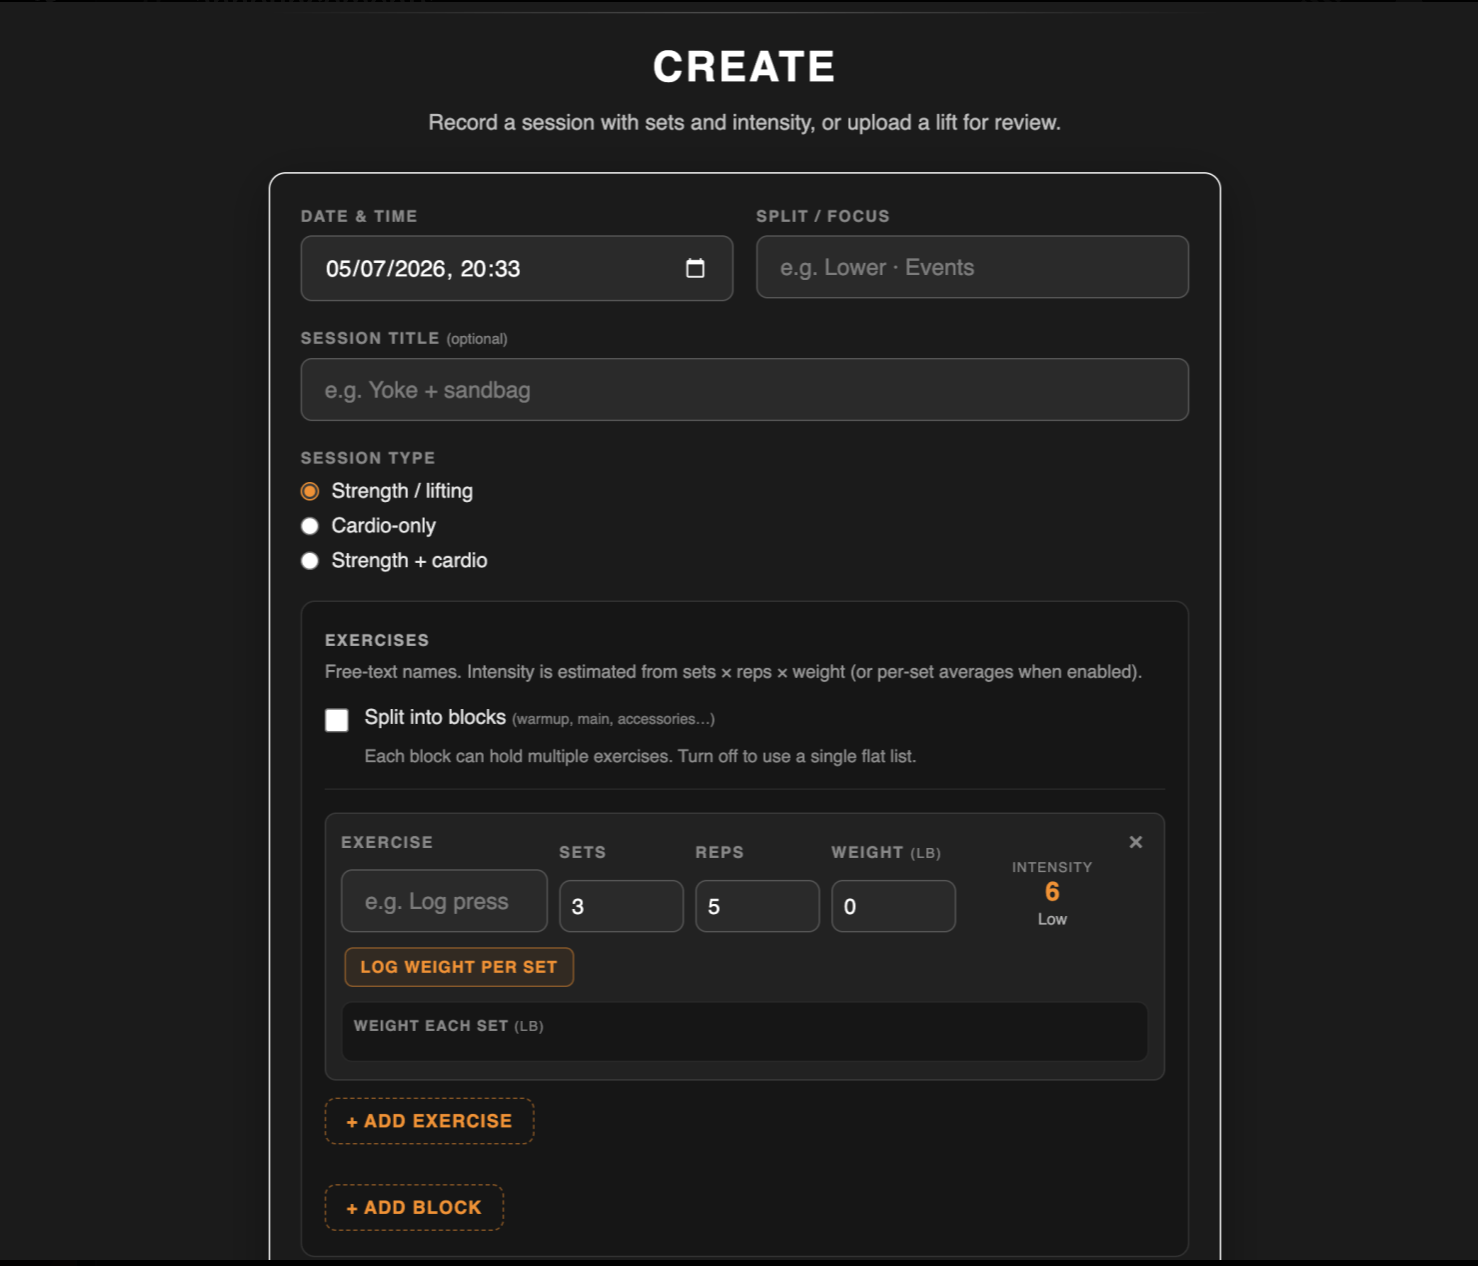Click the Weight Each Set panel
The image size is (1478, 1266).
[x=744, y=1031]
